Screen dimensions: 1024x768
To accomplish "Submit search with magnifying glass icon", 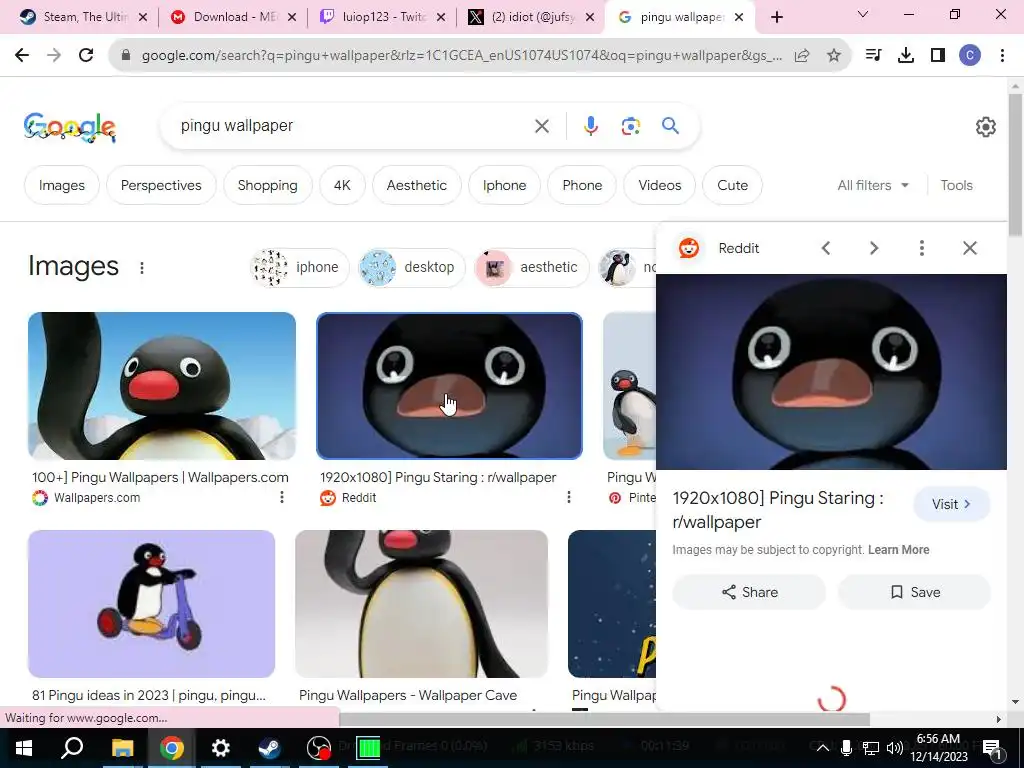I will click(670, 125).
